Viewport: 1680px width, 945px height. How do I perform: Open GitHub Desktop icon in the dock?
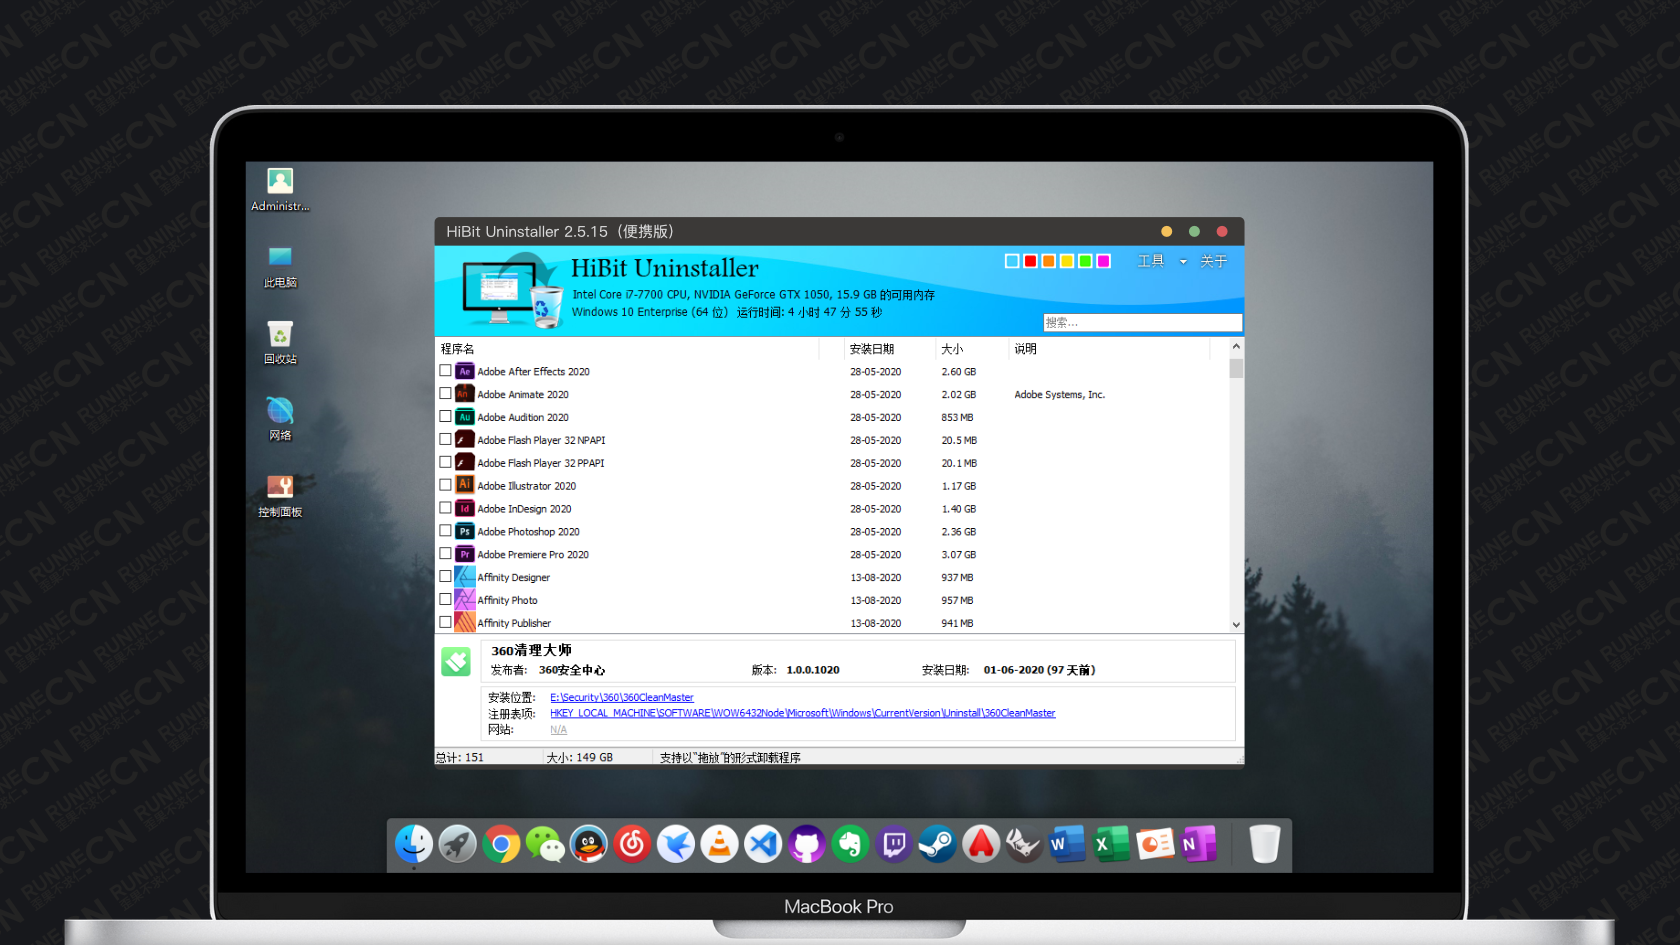tap(807, 845)
